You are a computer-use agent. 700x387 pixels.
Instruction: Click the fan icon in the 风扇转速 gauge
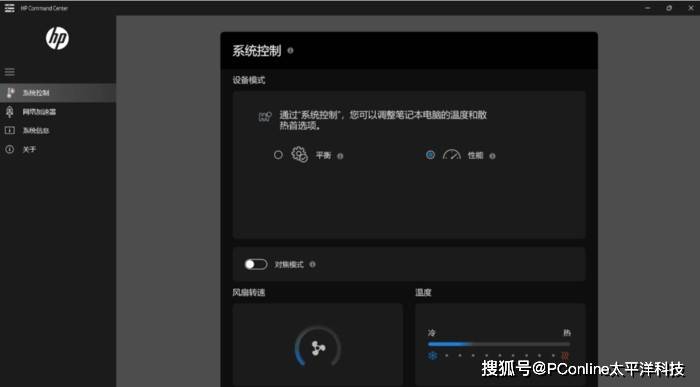(x=318, y=348)
